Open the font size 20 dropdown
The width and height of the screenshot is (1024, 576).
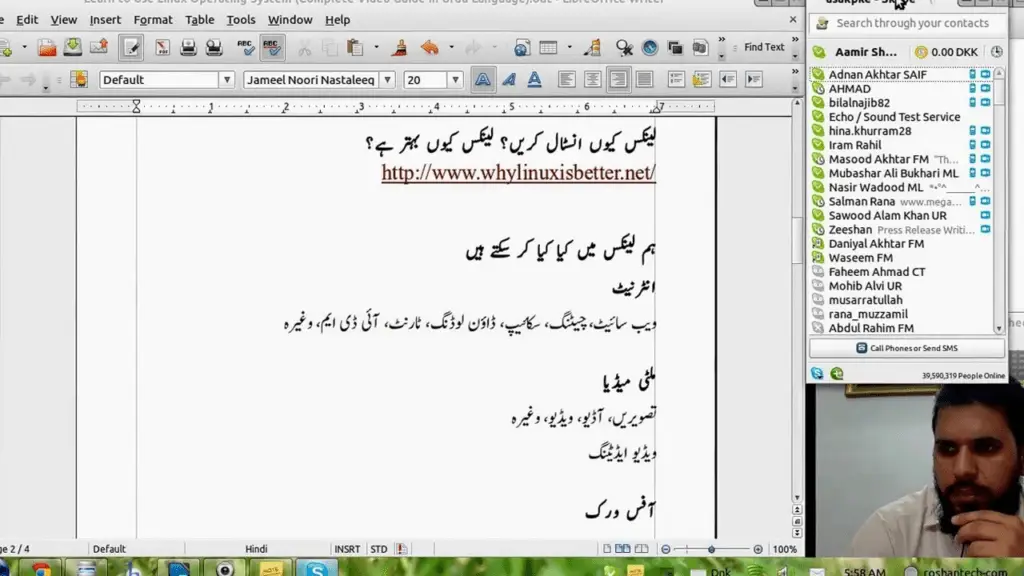455,80
